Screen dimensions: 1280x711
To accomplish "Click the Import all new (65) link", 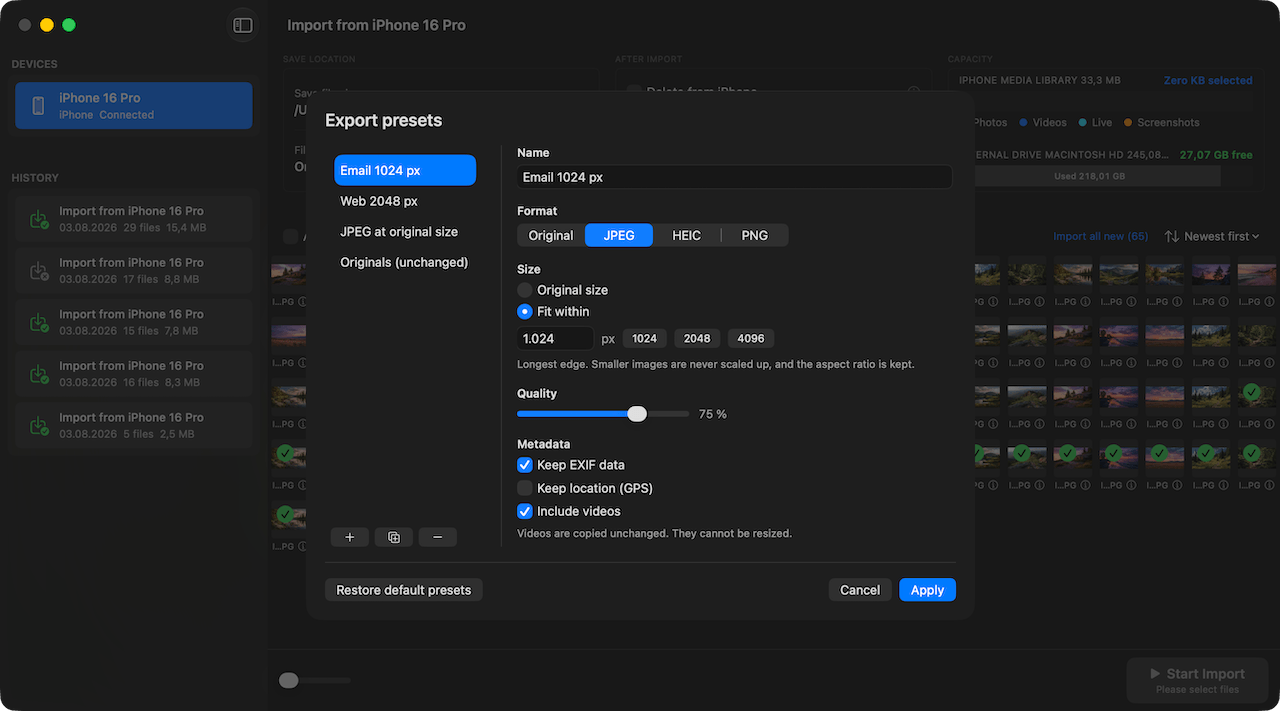I will [x=1101, y=236].
